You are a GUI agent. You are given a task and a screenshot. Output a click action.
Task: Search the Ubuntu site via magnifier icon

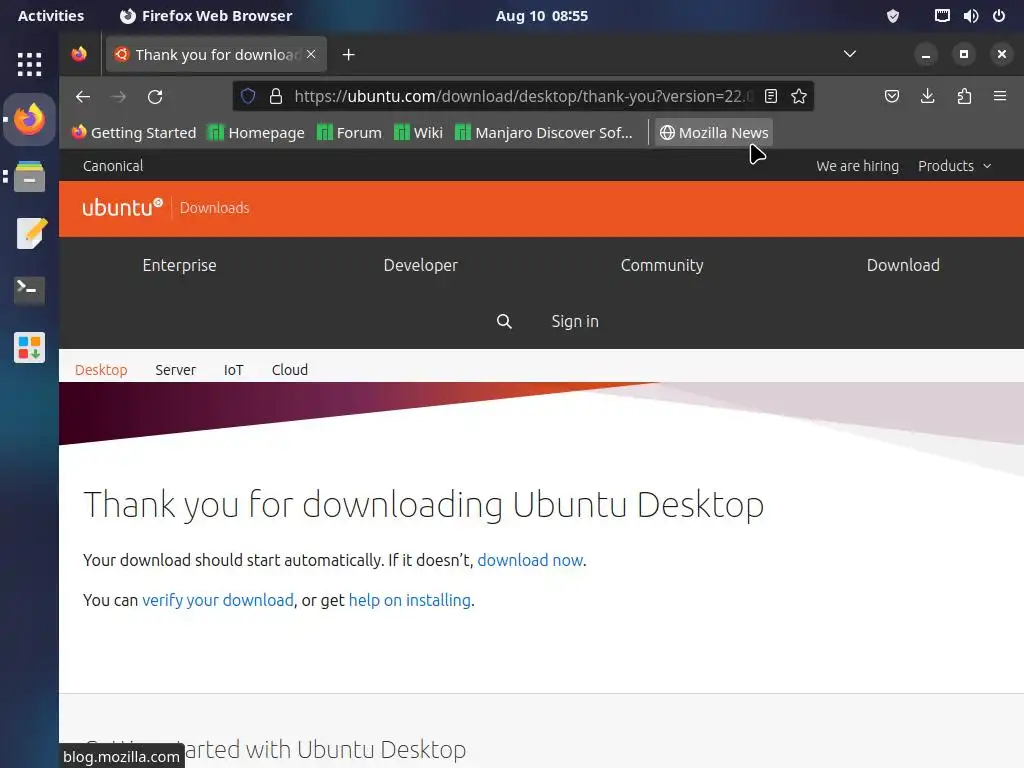(x=504, y=321)
